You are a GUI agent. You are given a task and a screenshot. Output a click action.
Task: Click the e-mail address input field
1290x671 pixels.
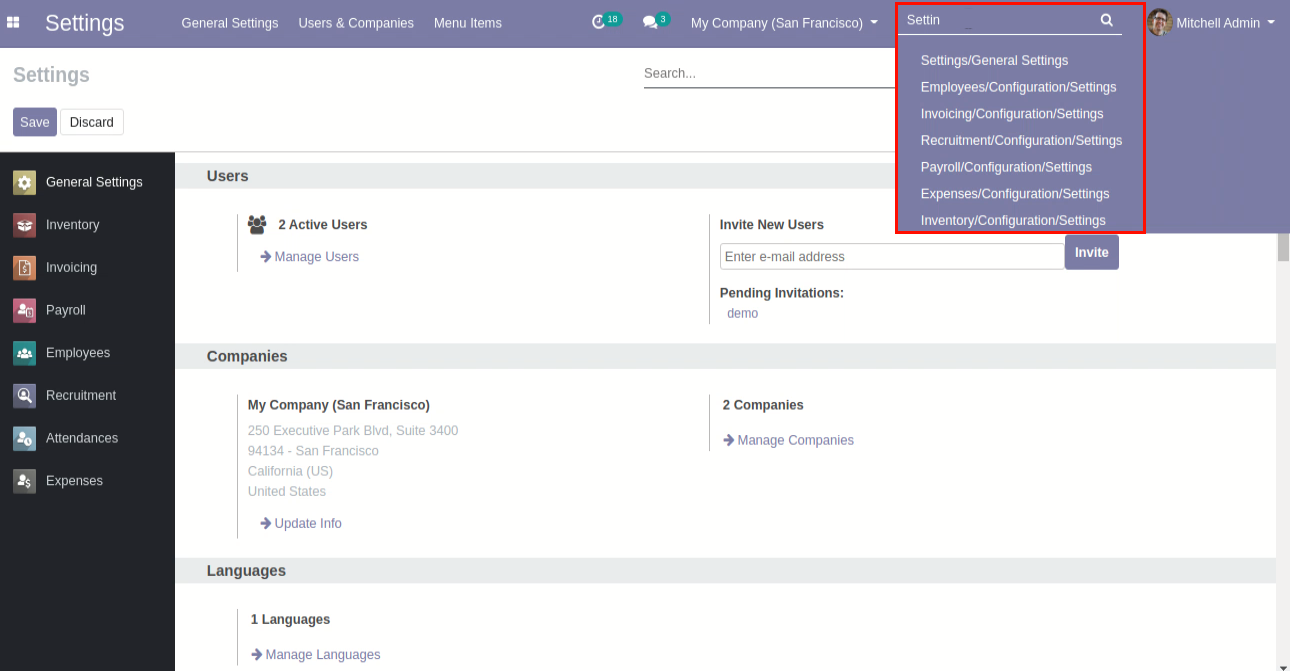pyautogui.click(x=891, y=257)
